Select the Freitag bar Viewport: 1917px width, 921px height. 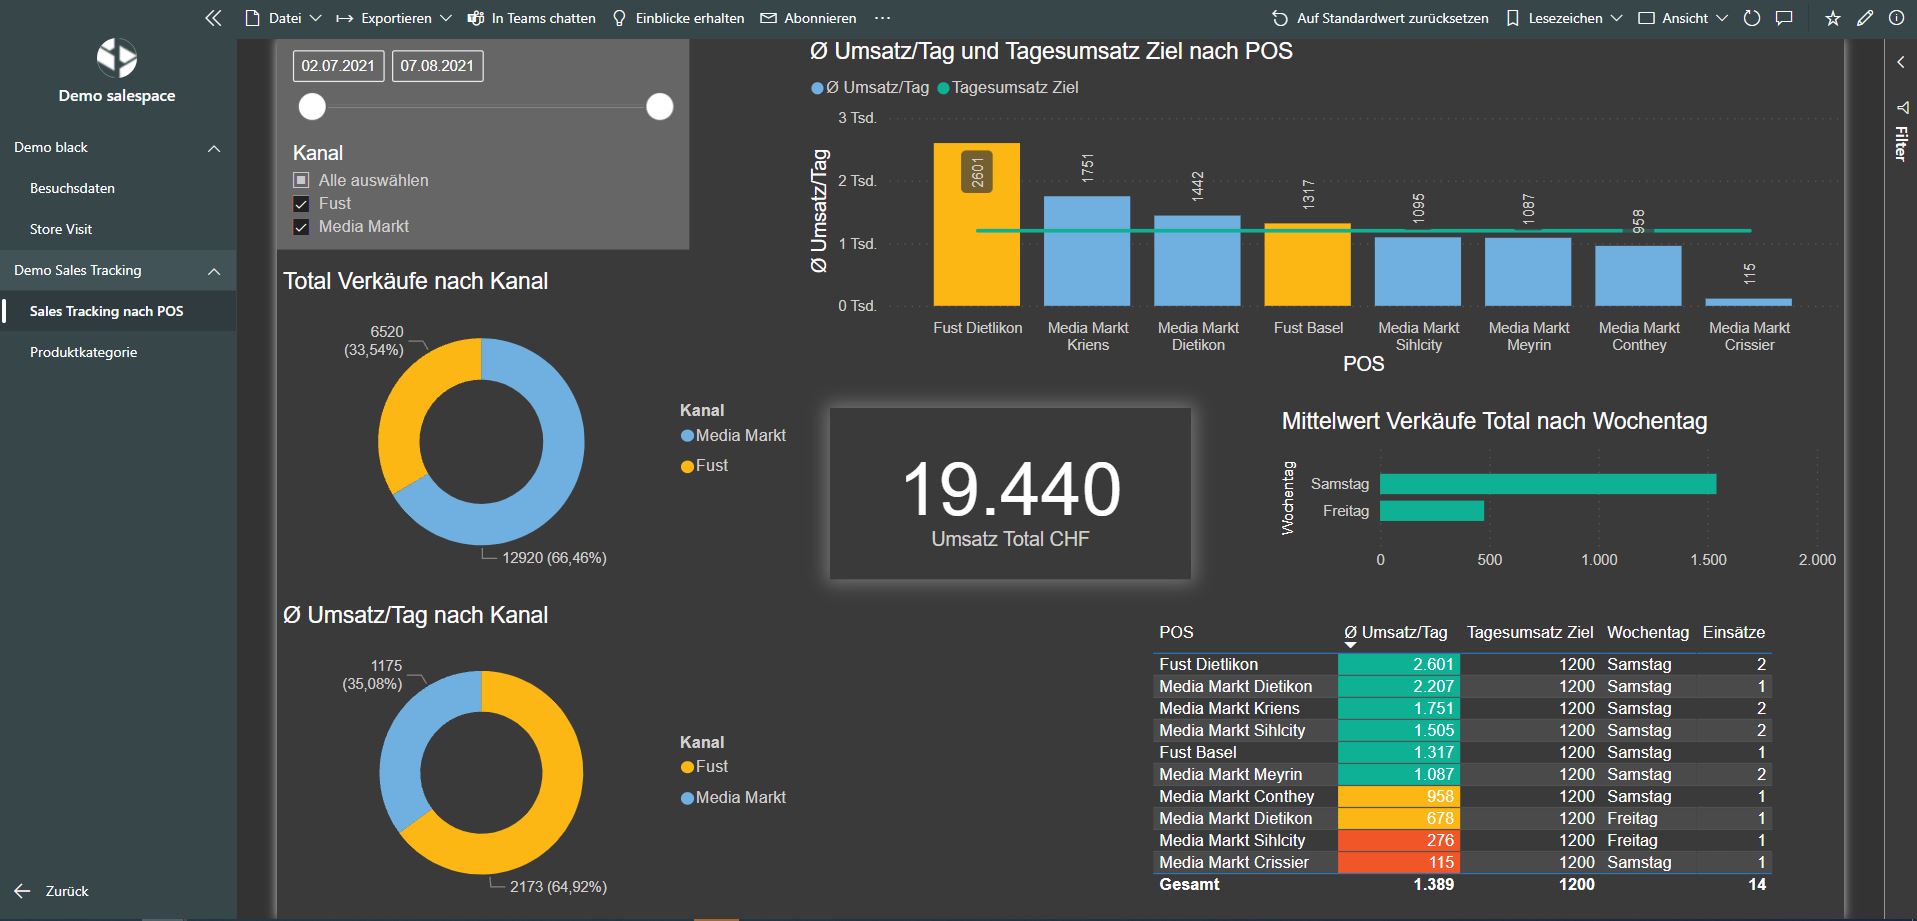pyautogui.click(x=1432, y=511)
